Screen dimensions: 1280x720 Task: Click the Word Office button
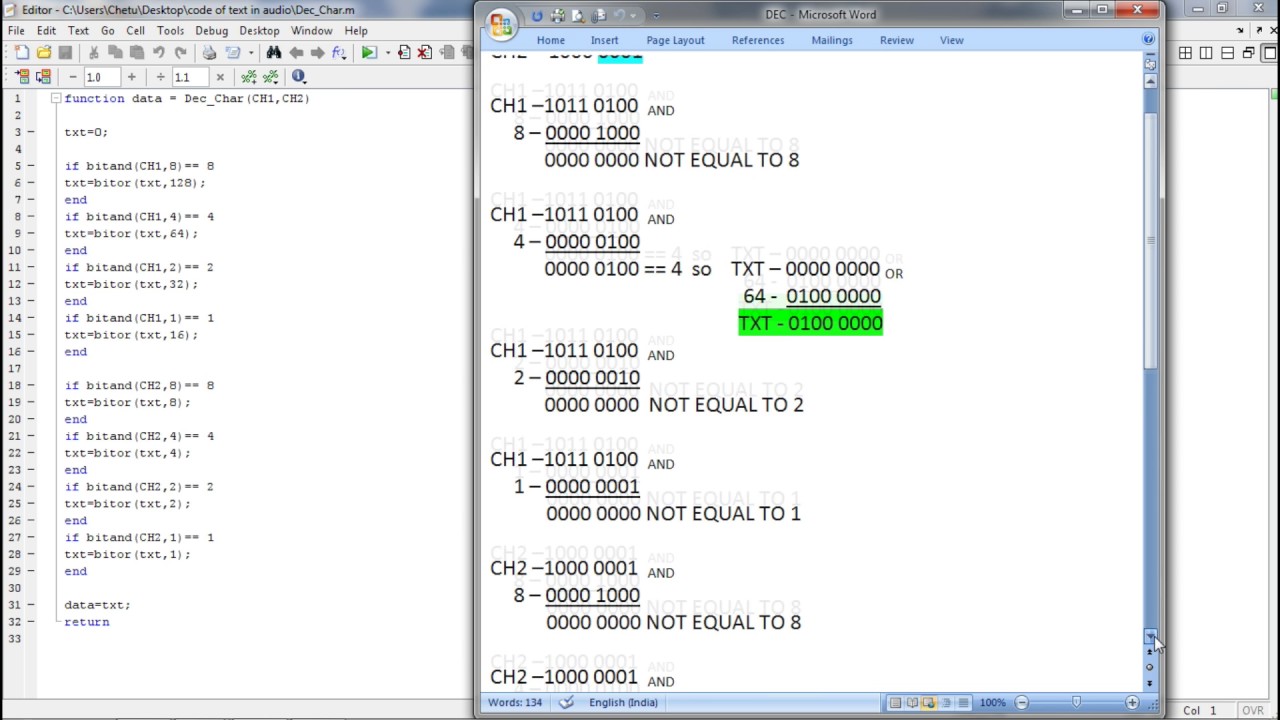(x=501, y=24)
